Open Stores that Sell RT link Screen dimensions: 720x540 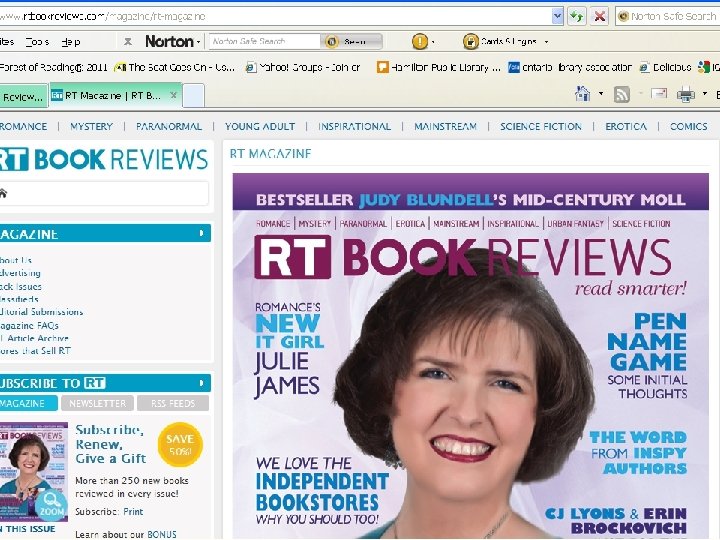(x=35, y=350)
